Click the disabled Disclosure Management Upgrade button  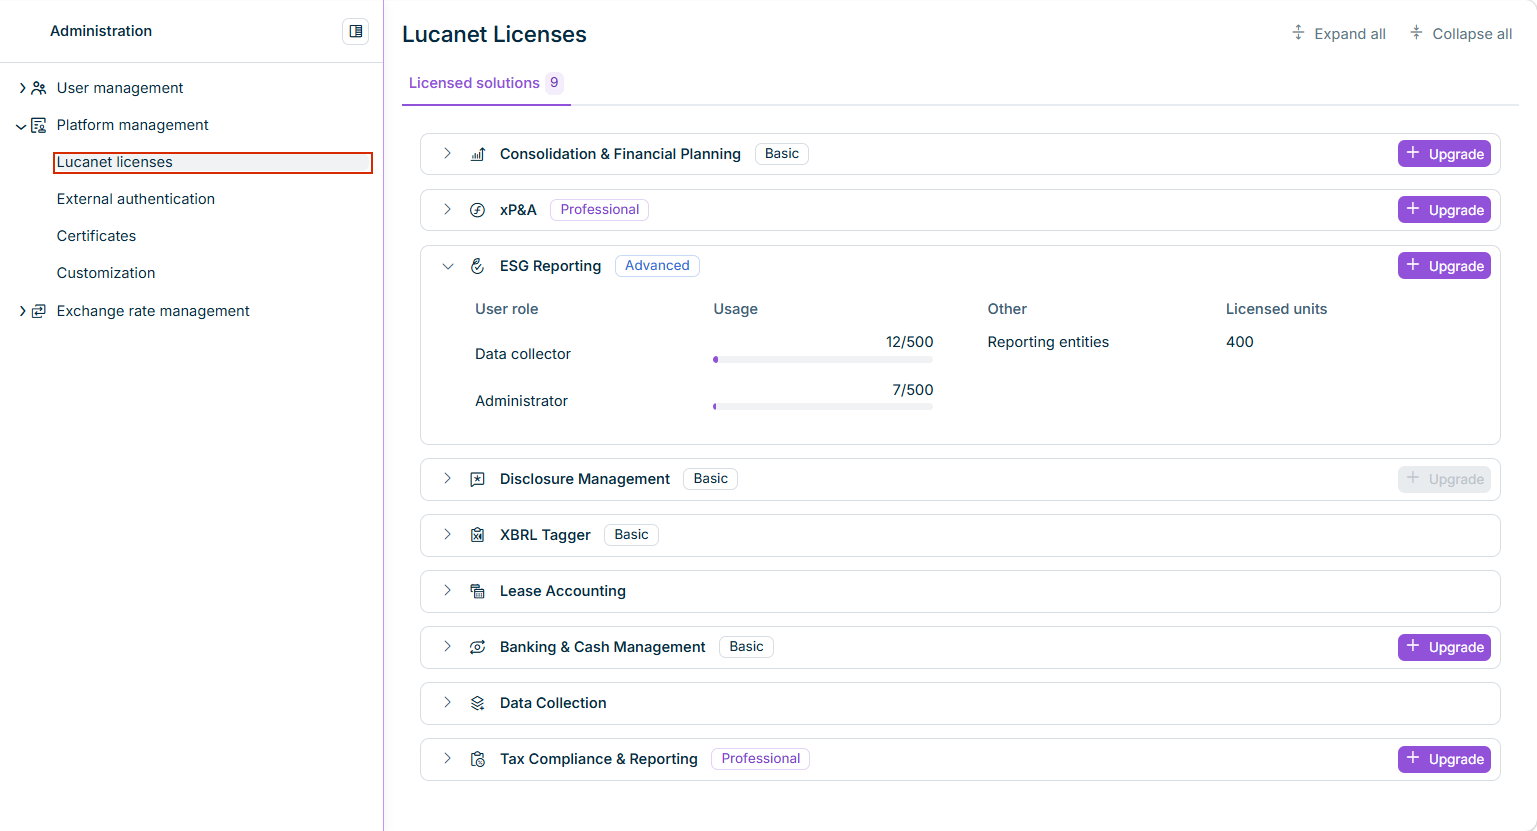point(1444,479)
